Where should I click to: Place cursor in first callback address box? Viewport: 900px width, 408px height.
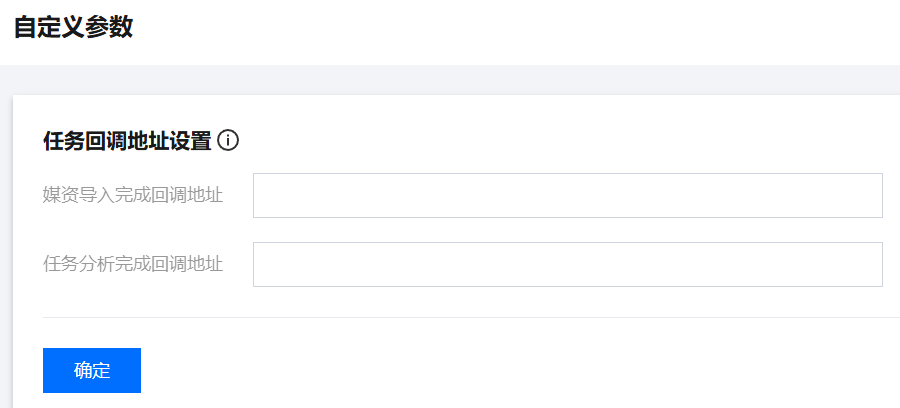pyautogui.click(x=567, y=195)
